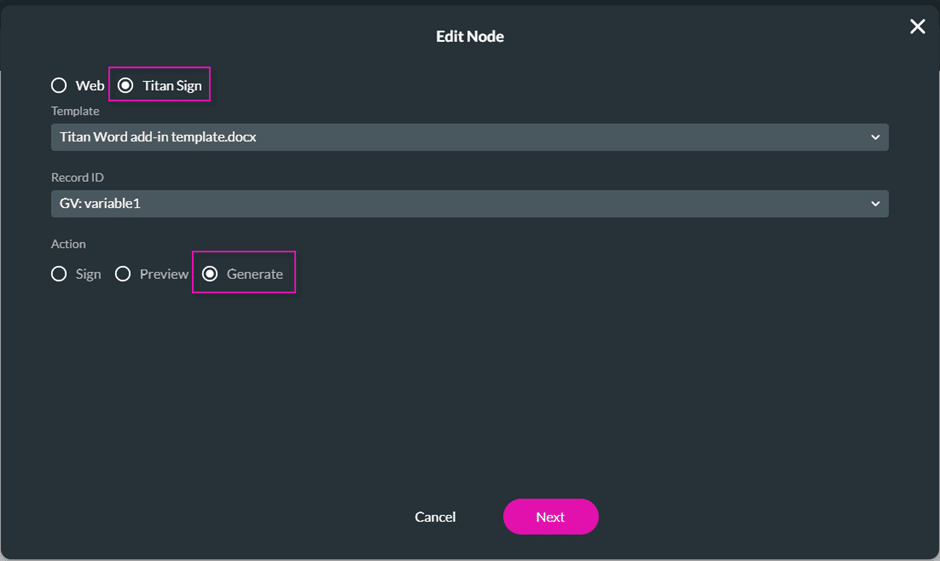The width and height of the screenshot is (940, 561).
Task: Choose the Sign action radio button
Action: pyautogui.click(x=59, y=274)
